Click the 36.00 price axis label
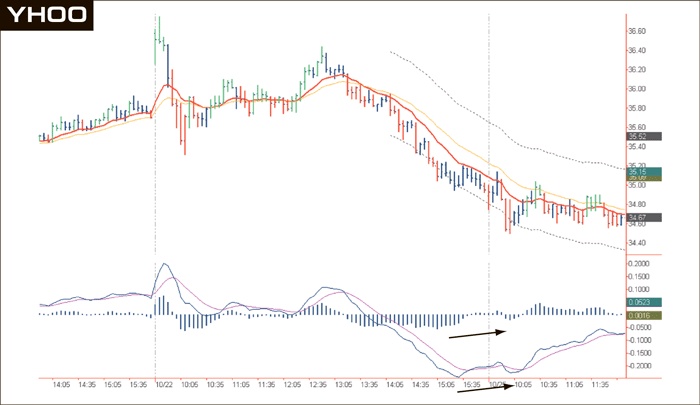Screen dimensions: 700x405 (x=636, y=89)
